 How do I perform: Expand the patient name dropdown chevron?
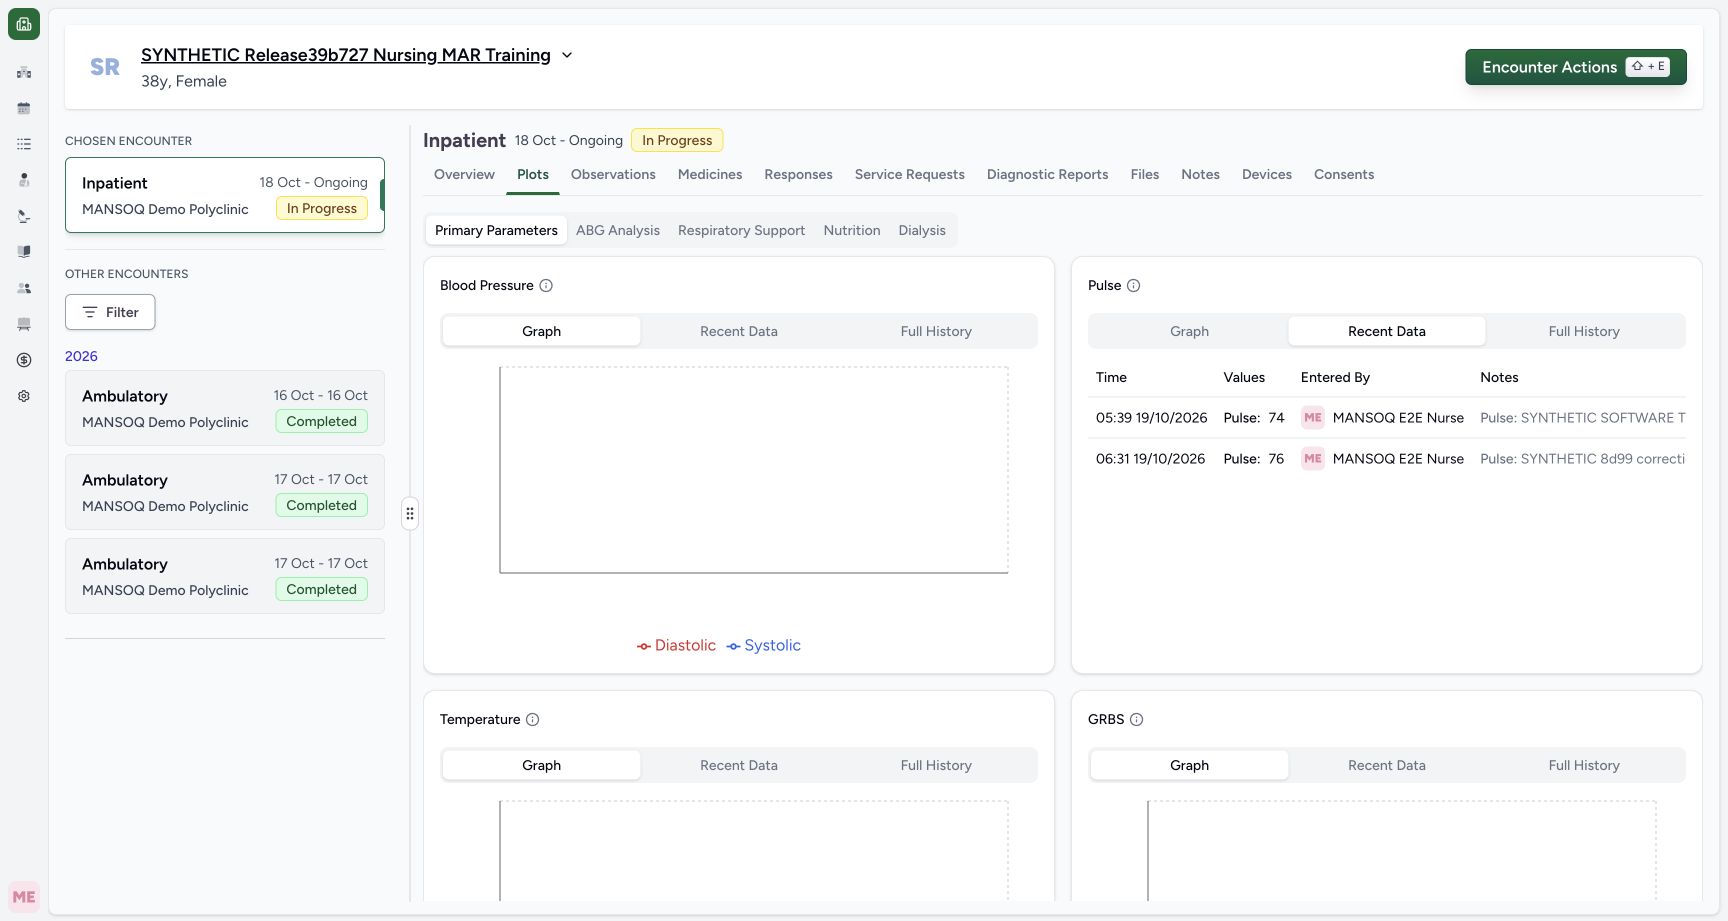tap(567, 55)
